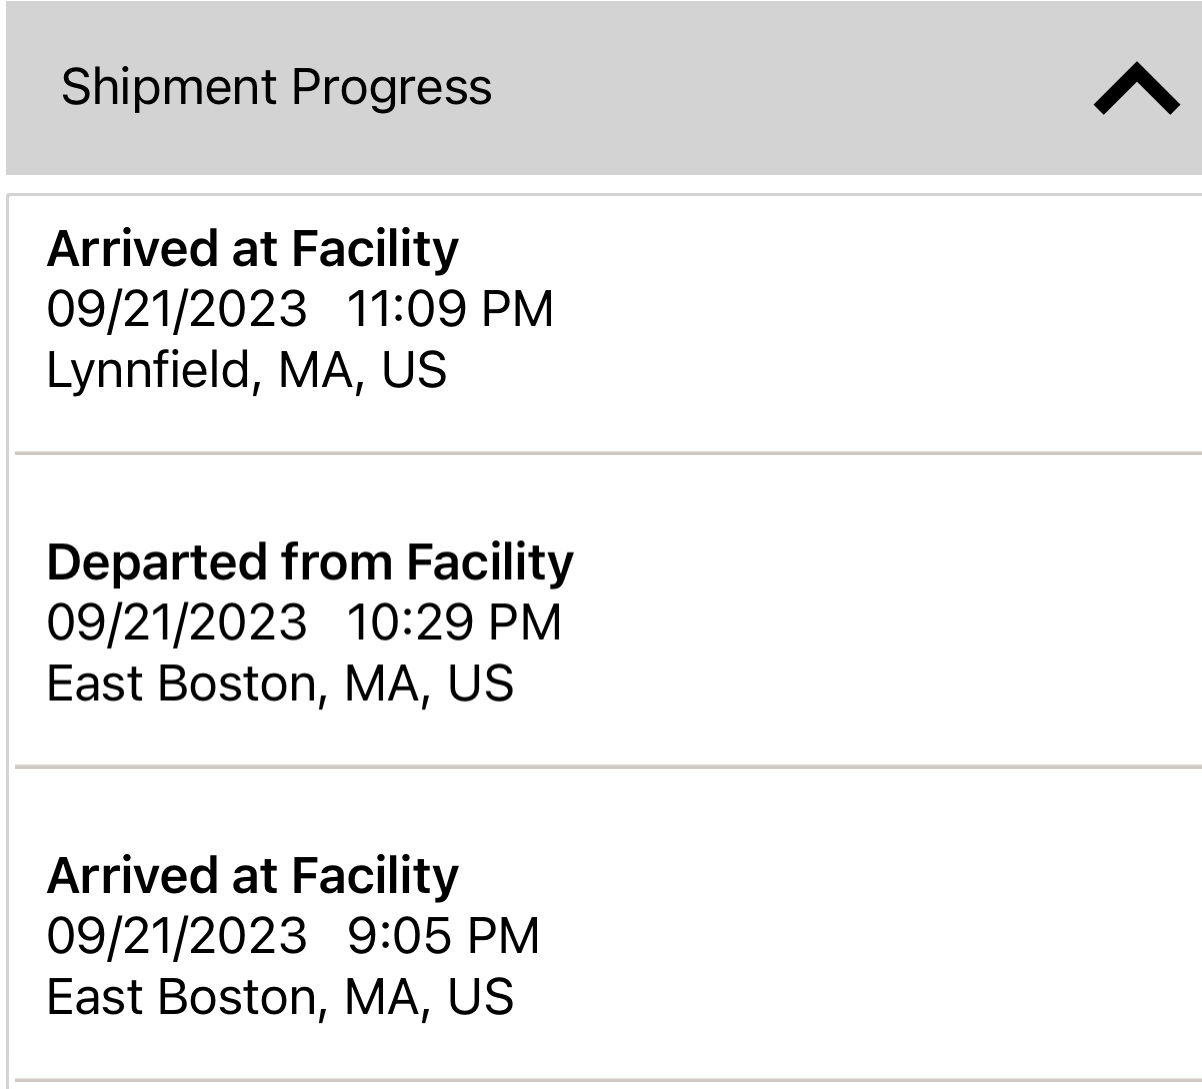The width and height of the screenshot is (1202, 1089).
Task: Click the date beside 10:29 PM
Action: (177, 623)
